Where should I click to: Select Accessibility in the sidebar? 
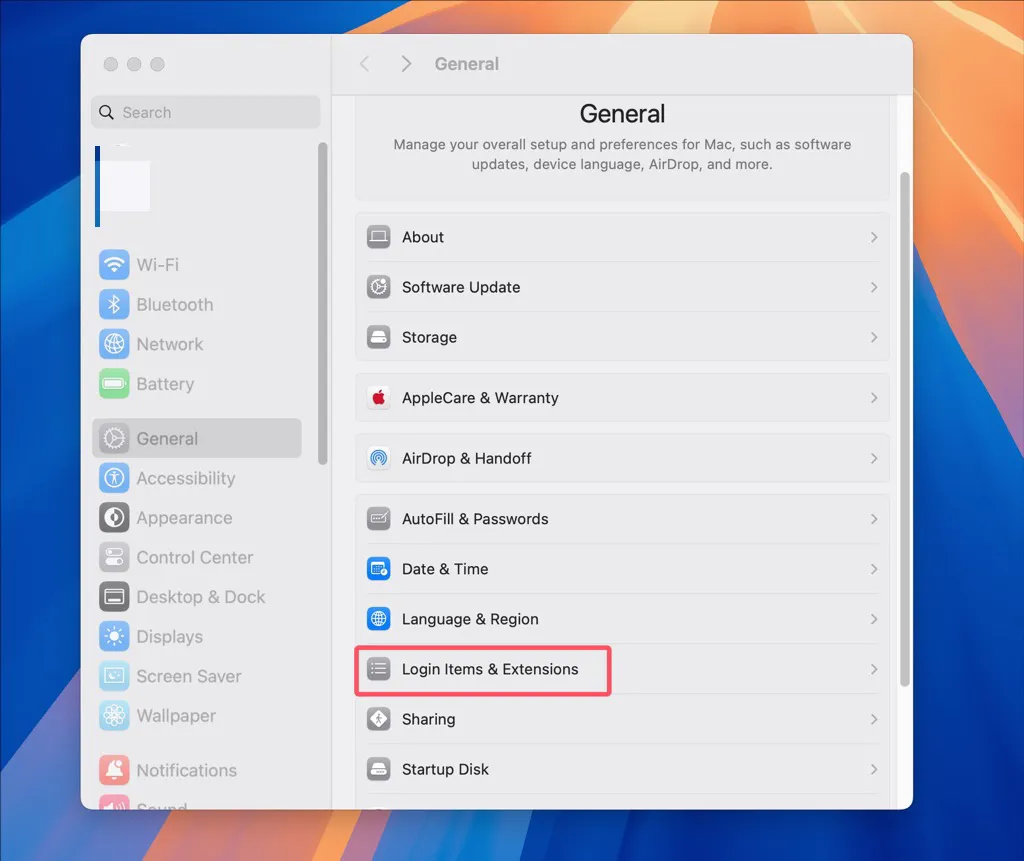197,478
